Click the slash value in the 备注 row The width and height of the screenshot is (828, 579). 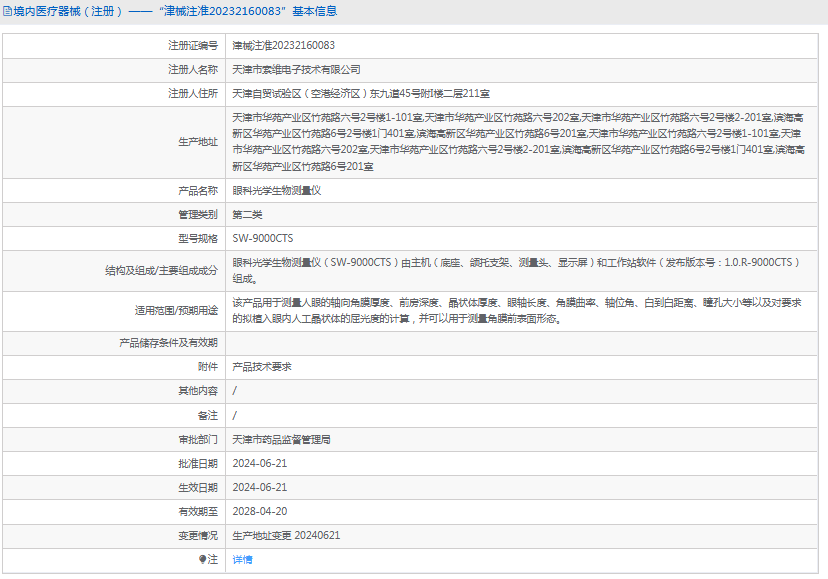[235, 415]
